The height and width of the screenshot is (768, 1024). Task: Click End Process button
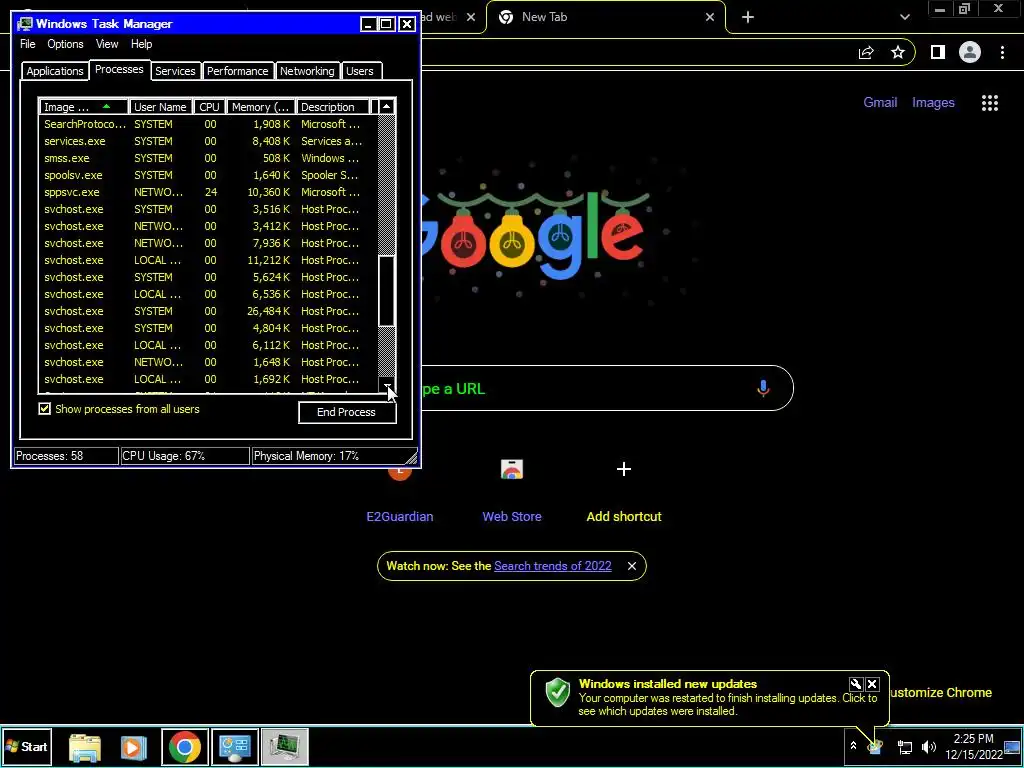pyautogui.click(x=347, y=412)
